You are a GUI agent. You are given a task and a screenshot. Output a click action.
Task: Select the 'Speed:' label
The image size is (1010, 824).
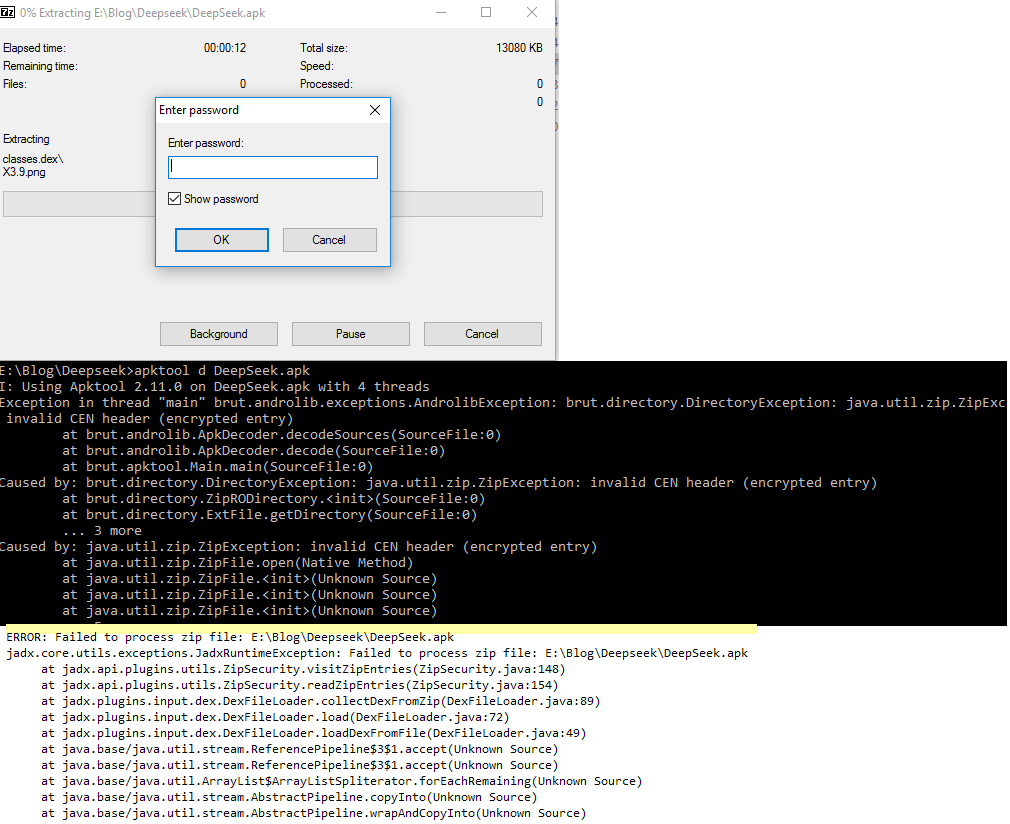tap(317, 66)
